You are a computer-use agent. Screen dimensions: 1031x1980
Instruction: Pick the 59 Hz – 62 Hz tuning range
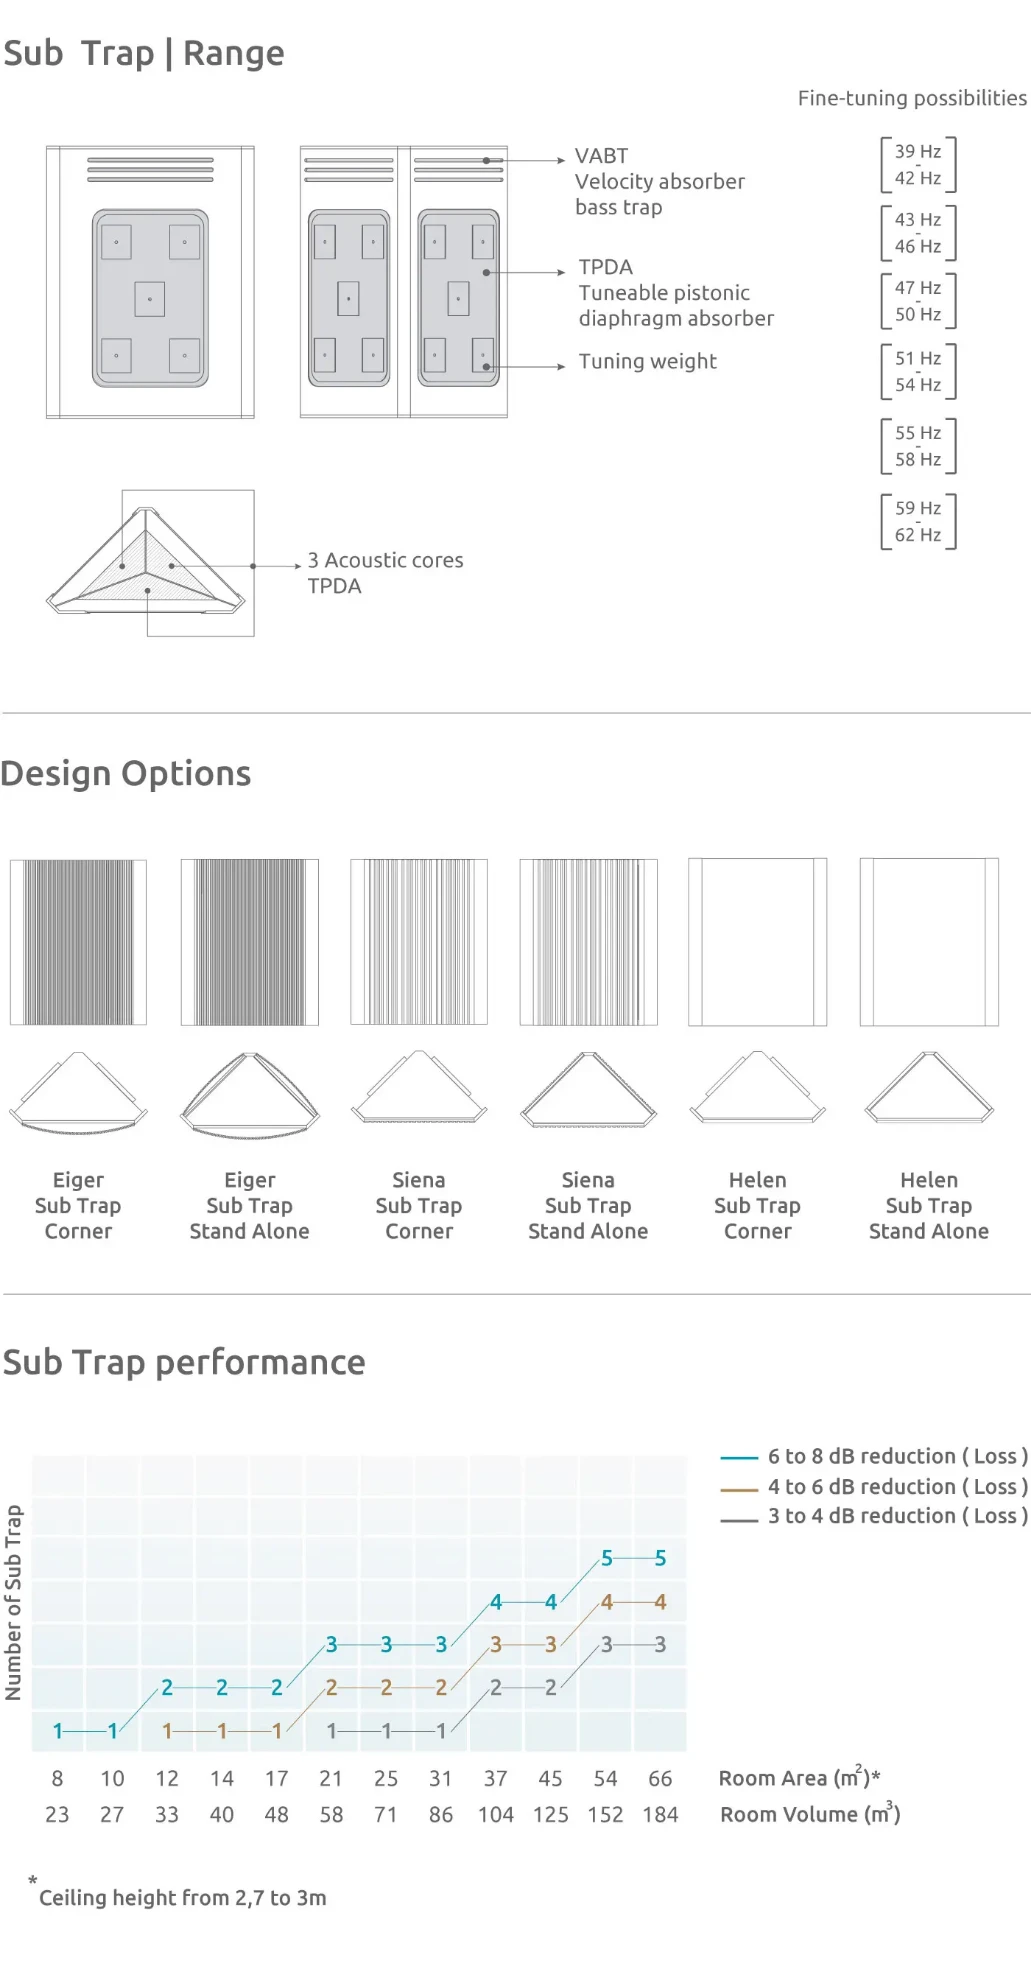pos(918,522)
